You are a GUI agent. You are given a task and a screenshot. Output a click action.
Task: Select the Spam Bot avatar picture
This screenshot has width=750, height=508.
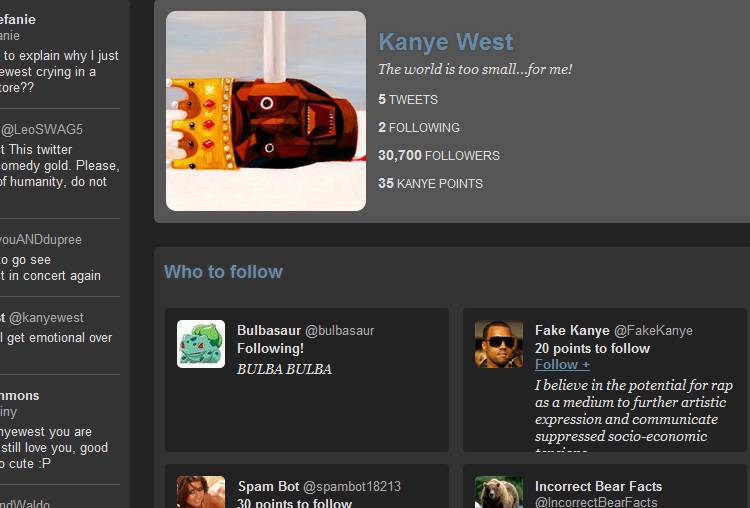201,492
